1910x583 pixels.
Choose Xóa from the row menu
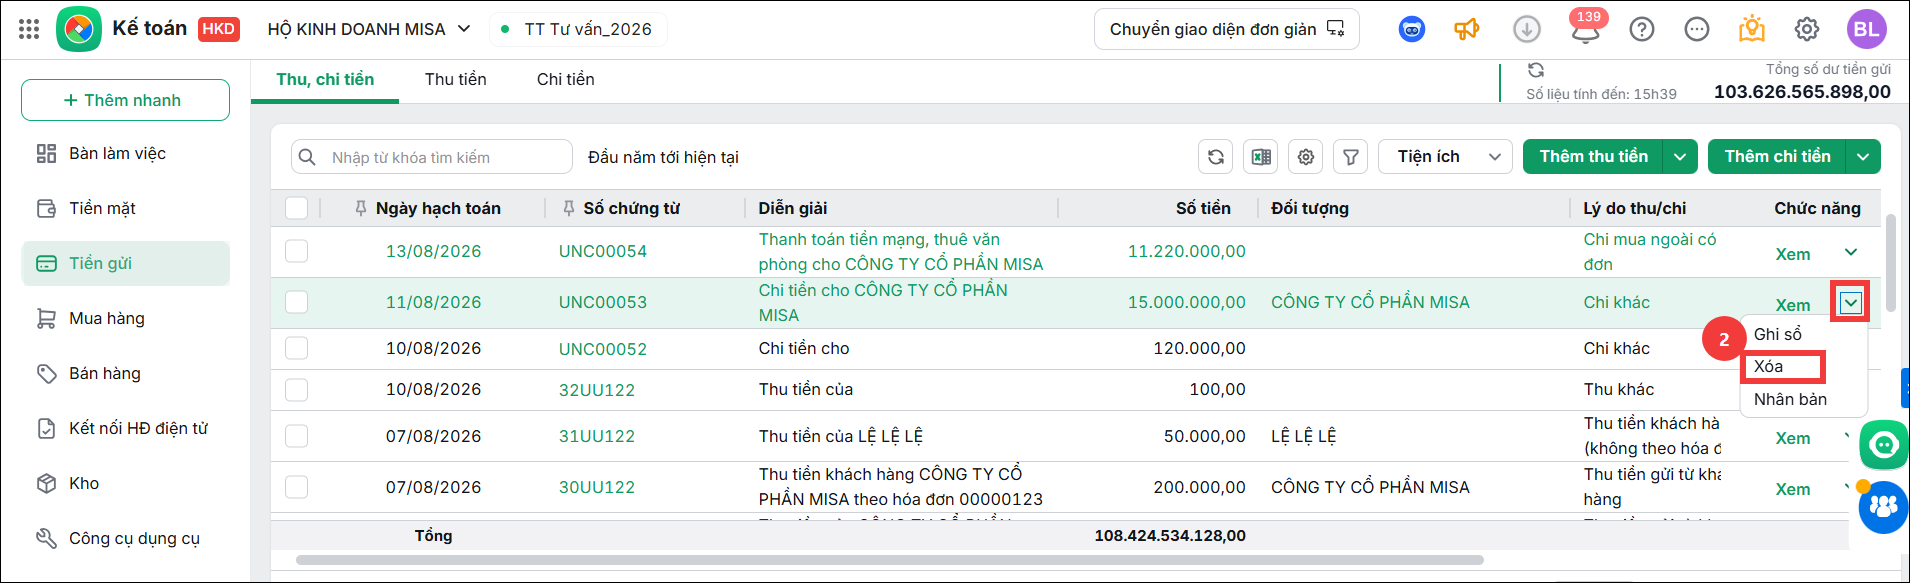pyautogui.click(x=1769, y=366)
